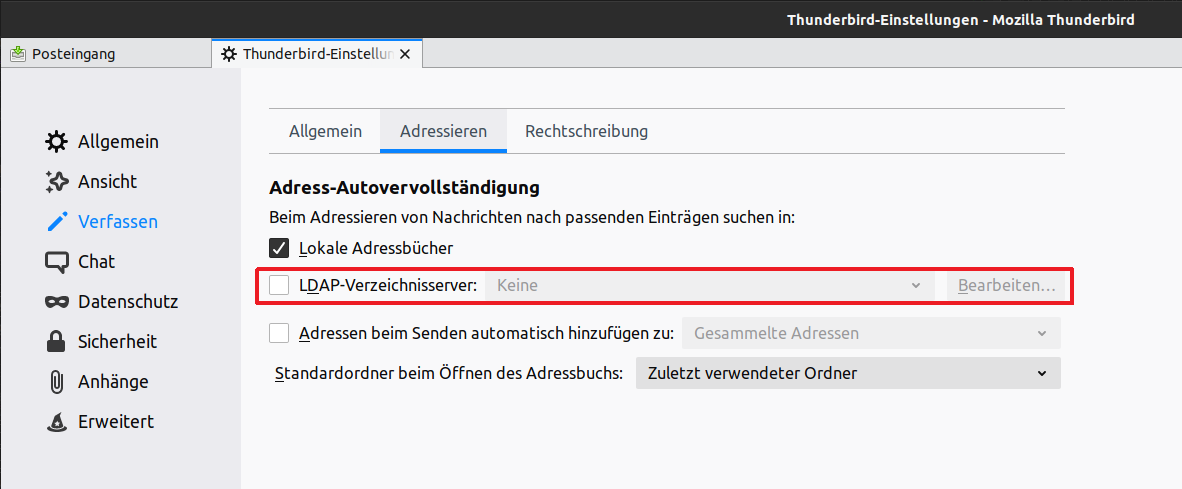Click the Sicherheit padlock icon
Screen dimensions: 1182x489
tap(57, 342)
